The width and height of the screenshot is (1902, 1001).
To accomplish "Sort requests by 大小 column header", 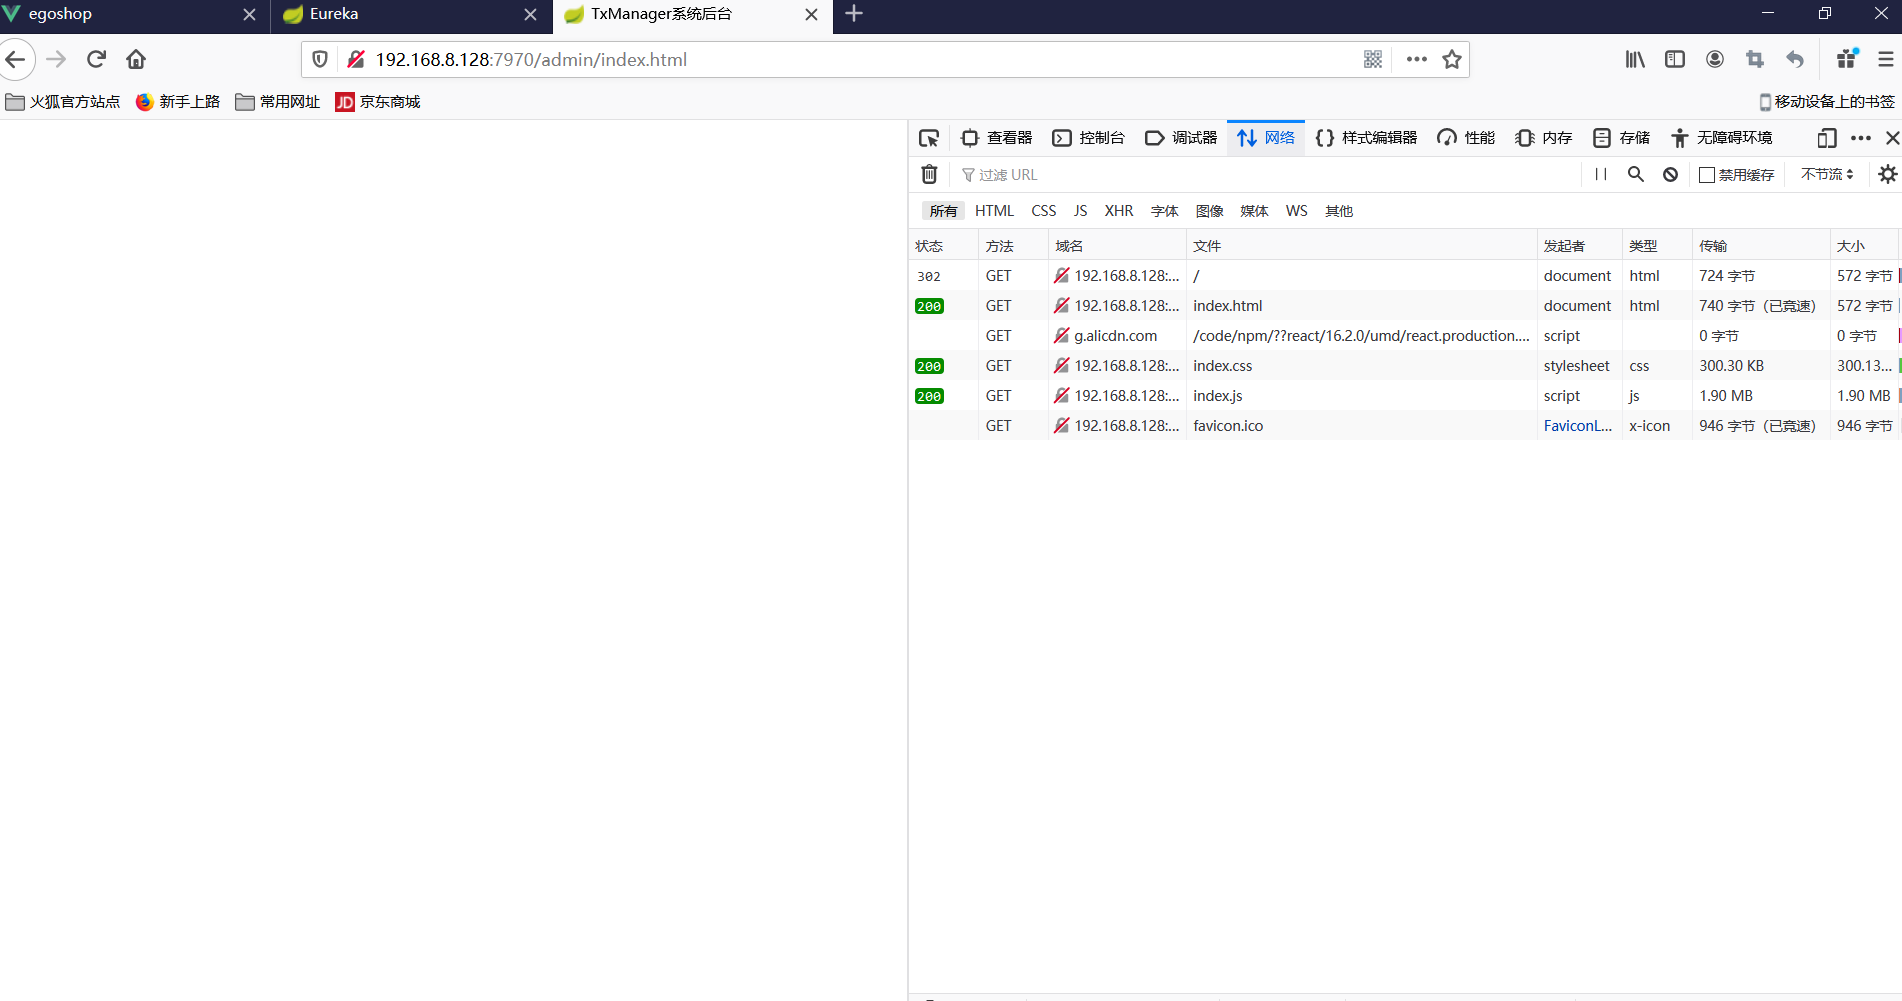I will click(x=1863, y=246).
